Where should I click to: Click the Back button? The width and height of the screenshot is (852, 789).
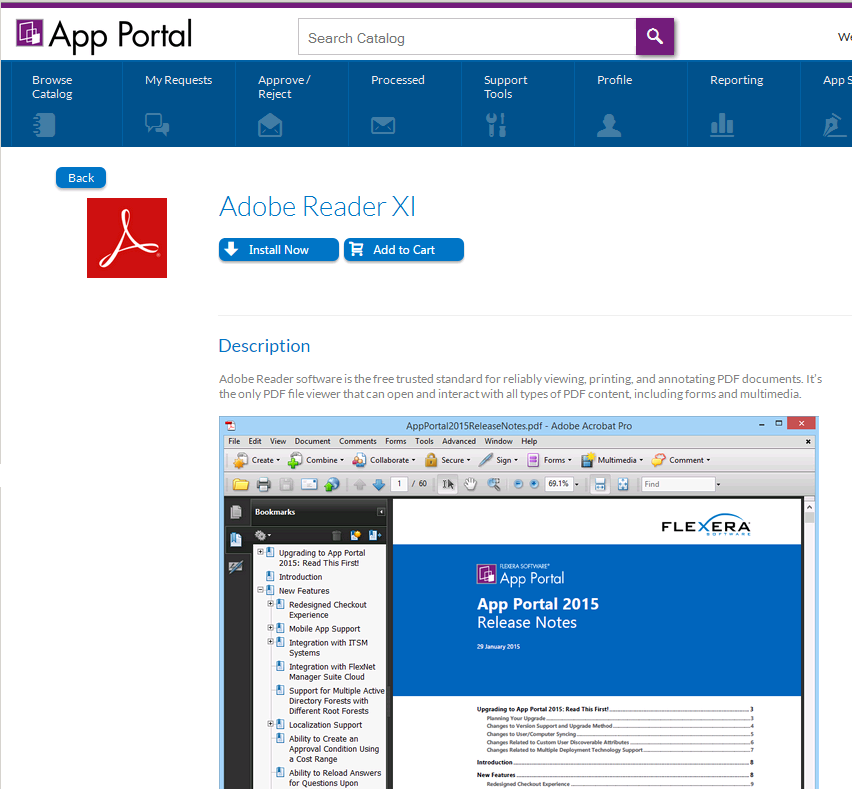pos(81,178)
